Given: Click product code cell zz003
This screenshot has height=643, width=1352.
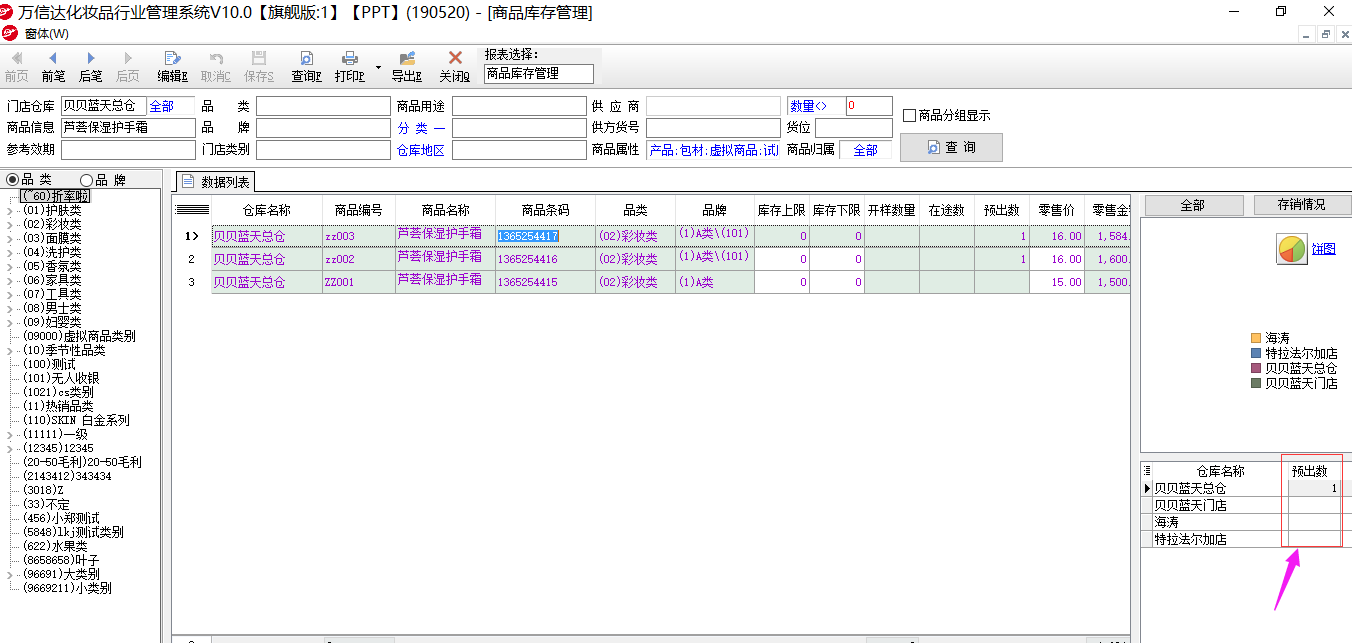Looking at the screenshot, I should point(359,236).
